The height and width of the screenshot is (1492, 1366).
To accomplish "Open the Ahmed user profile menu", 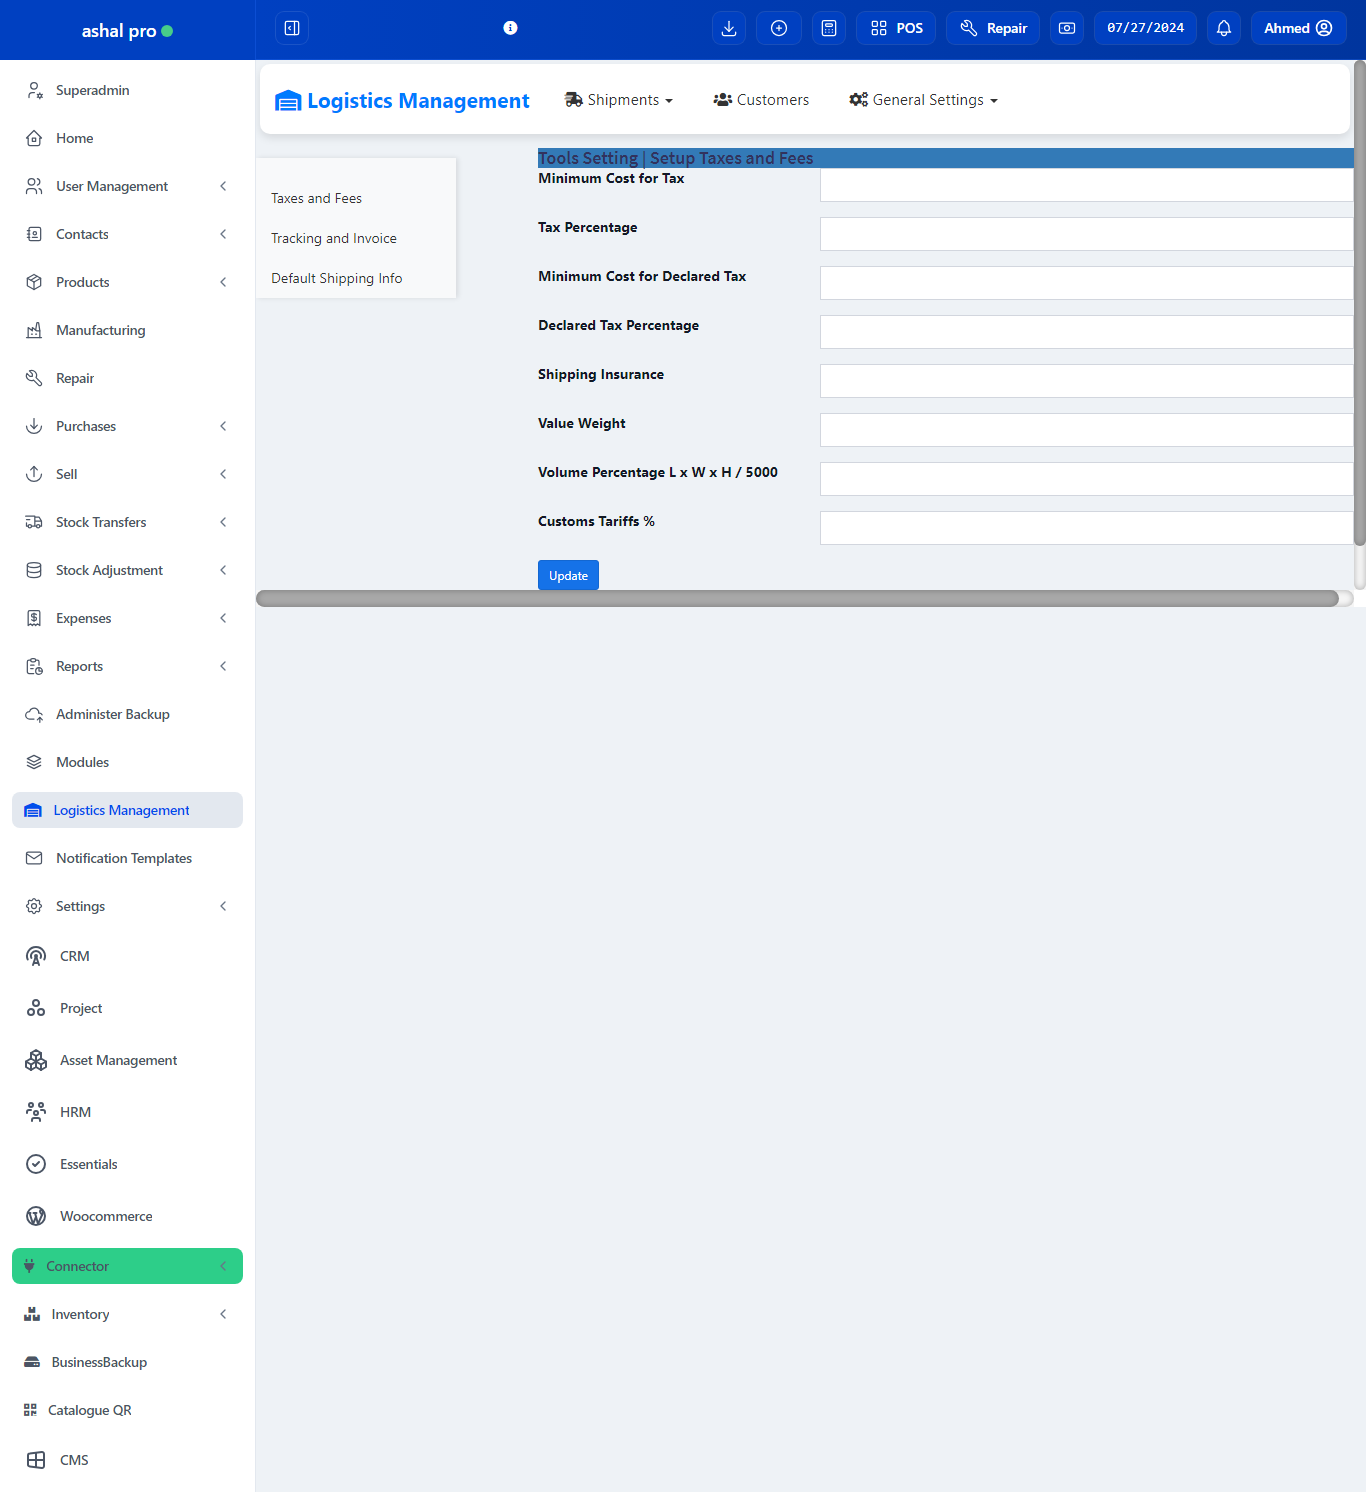I will (x=1298, y=28).
